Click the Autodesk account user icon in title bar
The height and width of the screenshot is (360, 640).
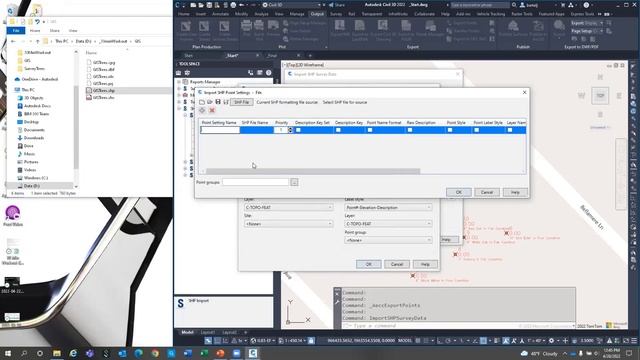(522, 5)
